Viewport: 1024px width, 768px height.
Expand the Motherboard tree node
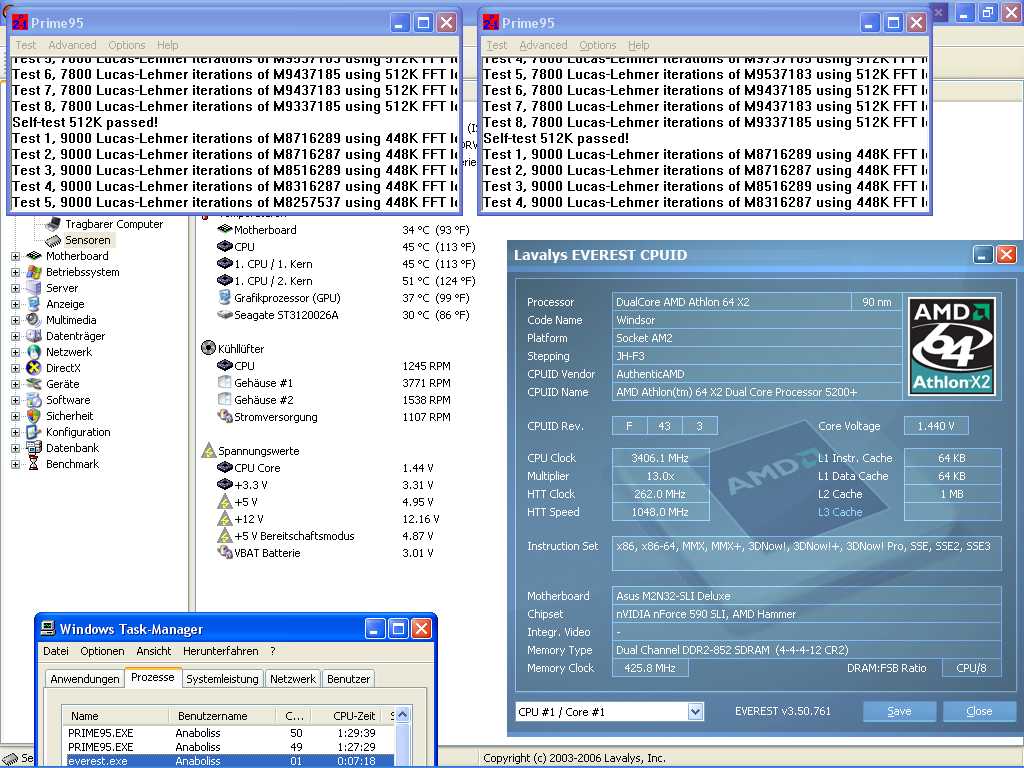pyautogui.click(x=16, y=257)
